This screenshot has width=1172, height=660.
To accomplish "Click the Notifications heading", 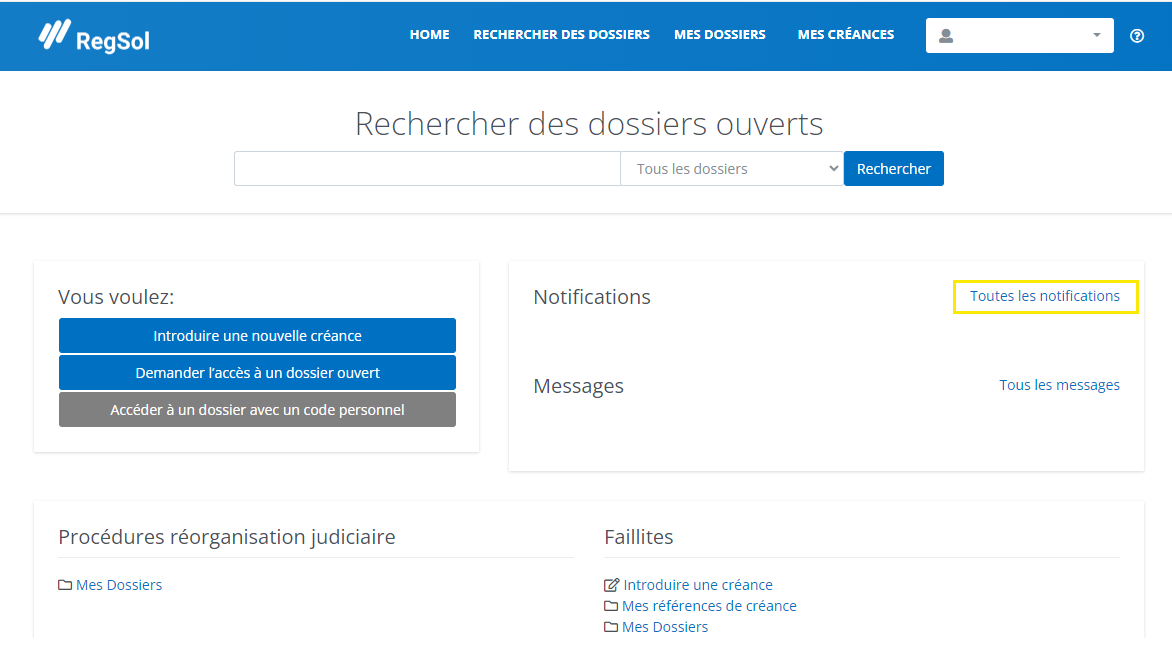I will click(592, 297).
